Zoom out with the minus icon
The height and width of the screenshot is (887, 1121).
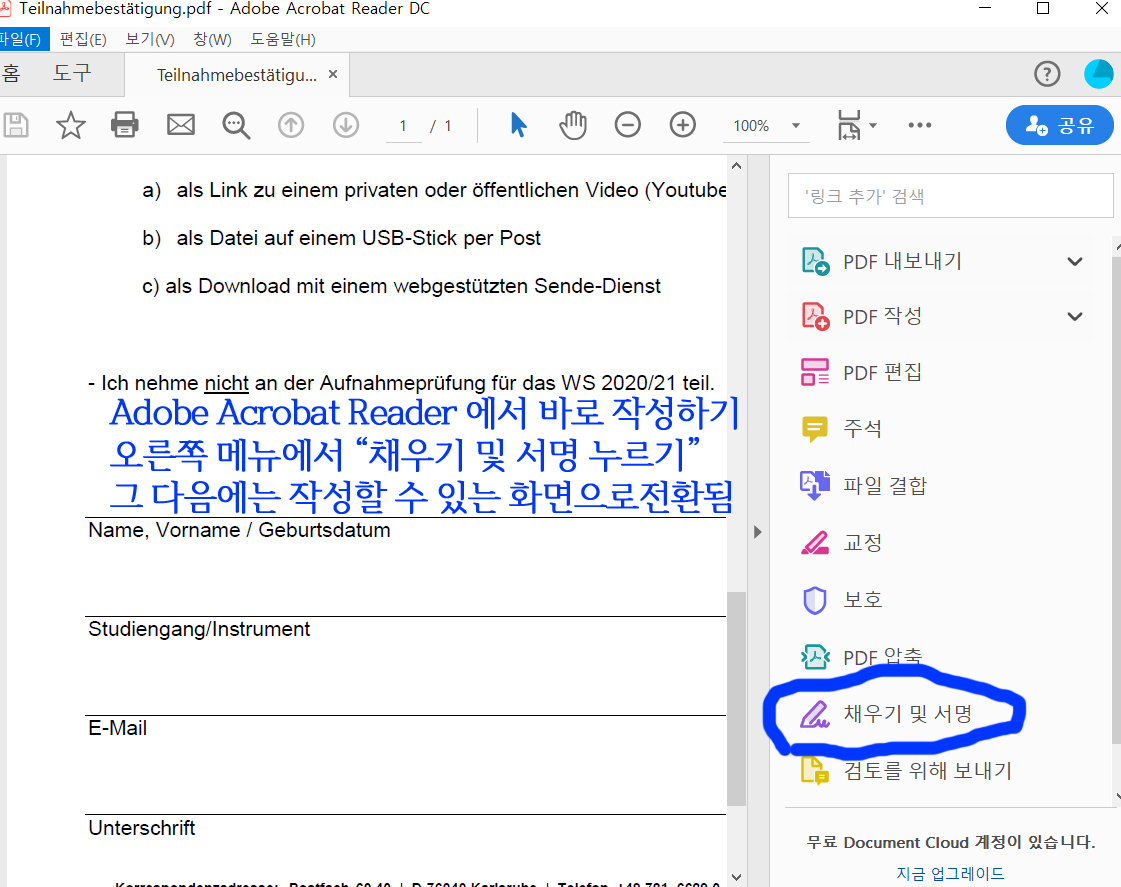628,125
